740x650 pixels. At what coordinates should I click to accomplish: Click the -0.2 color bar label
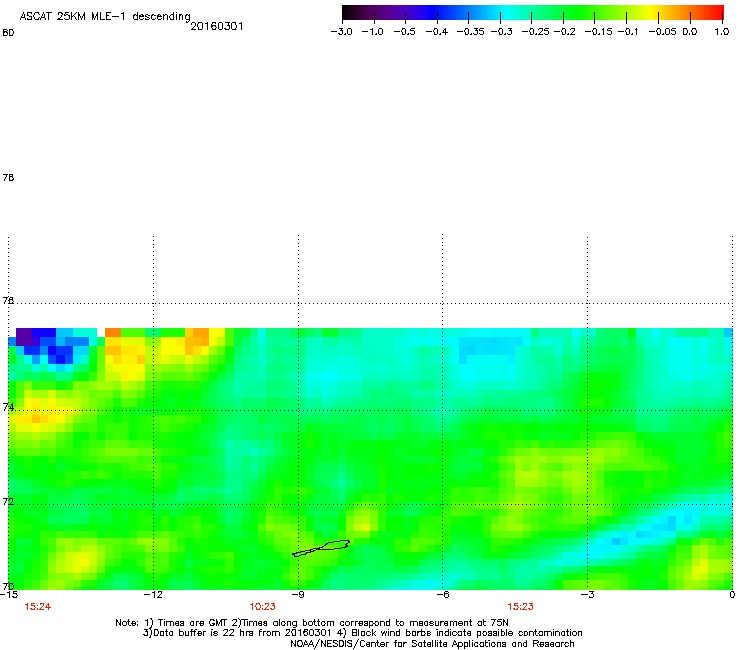coord(564,32)
